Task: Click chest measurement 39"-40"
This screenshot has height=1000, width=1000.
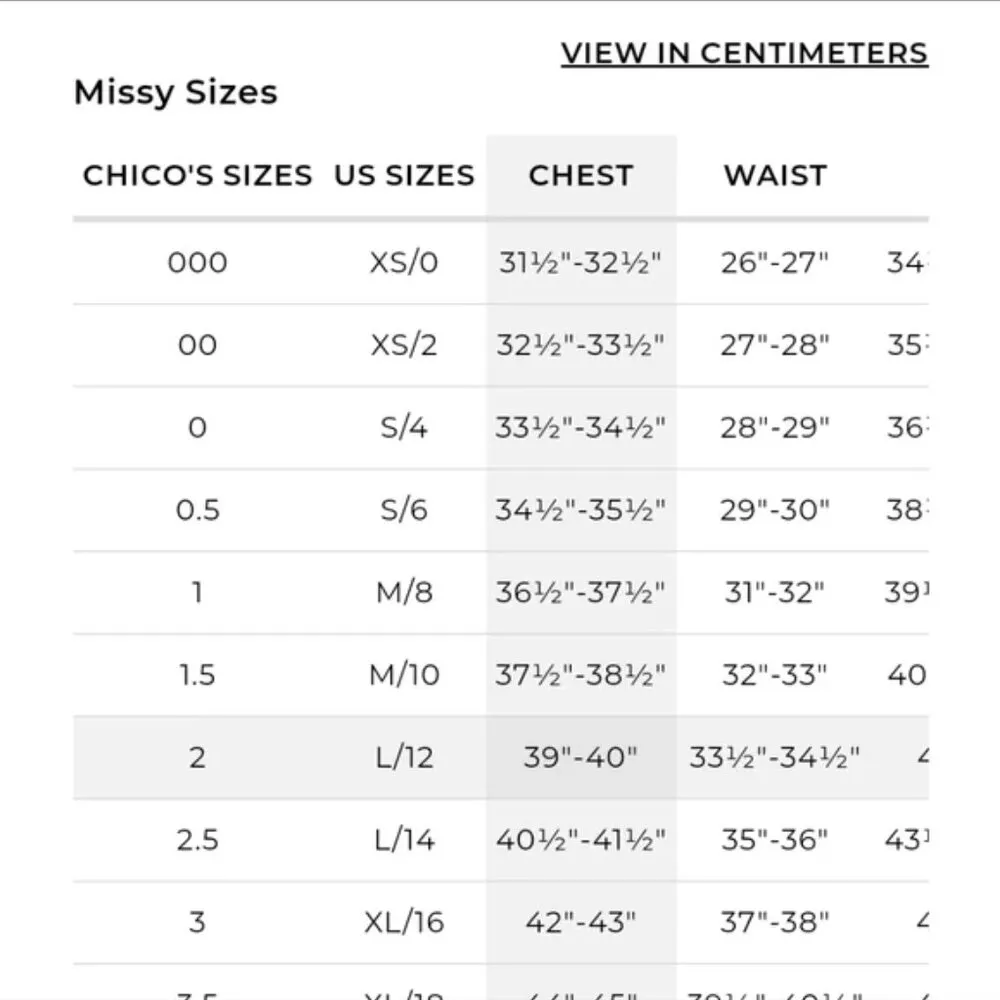Action: point(580,757)
